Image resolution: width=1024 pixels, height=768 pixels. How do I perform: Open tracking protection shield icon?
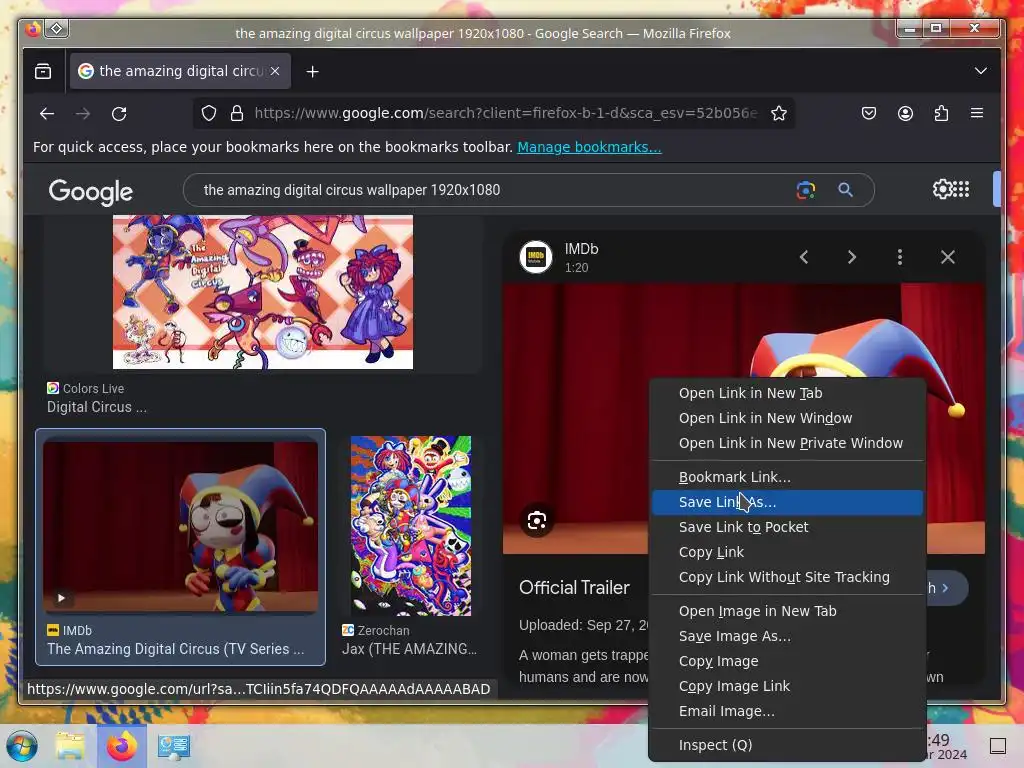click(x=209, y=114)
